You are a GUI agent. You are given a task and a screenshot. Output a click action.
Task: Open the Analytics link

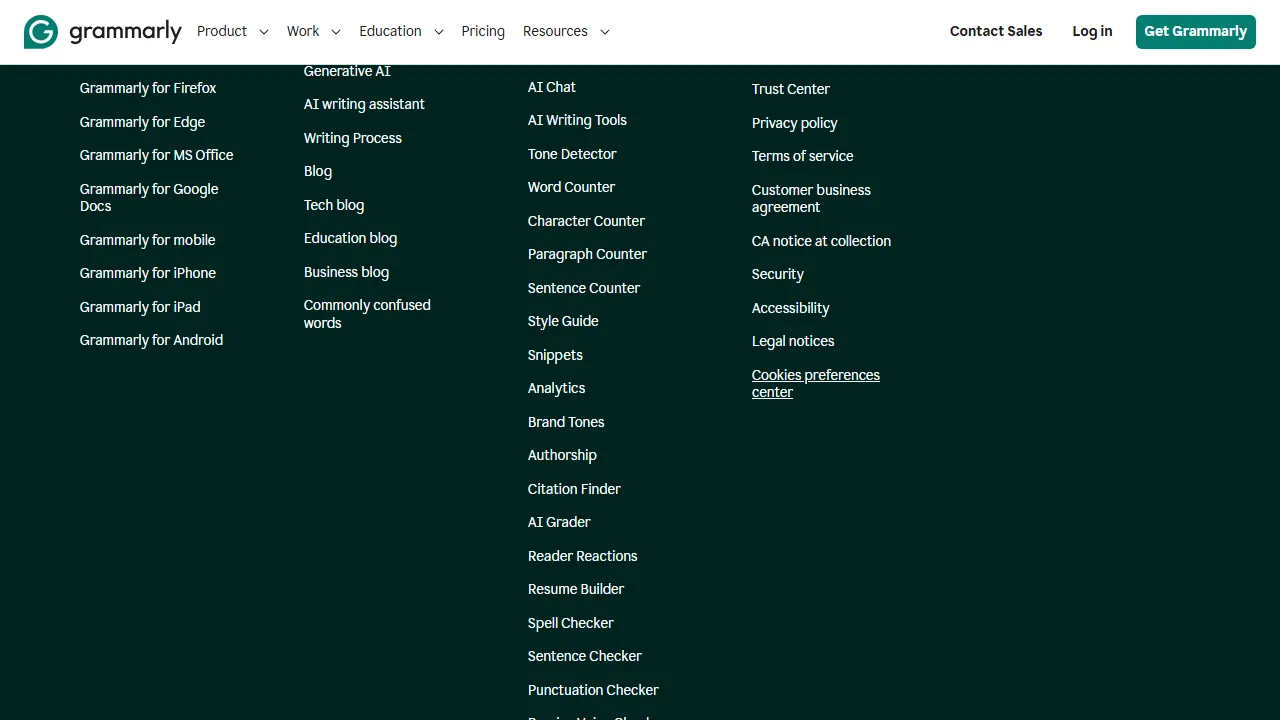556,388
